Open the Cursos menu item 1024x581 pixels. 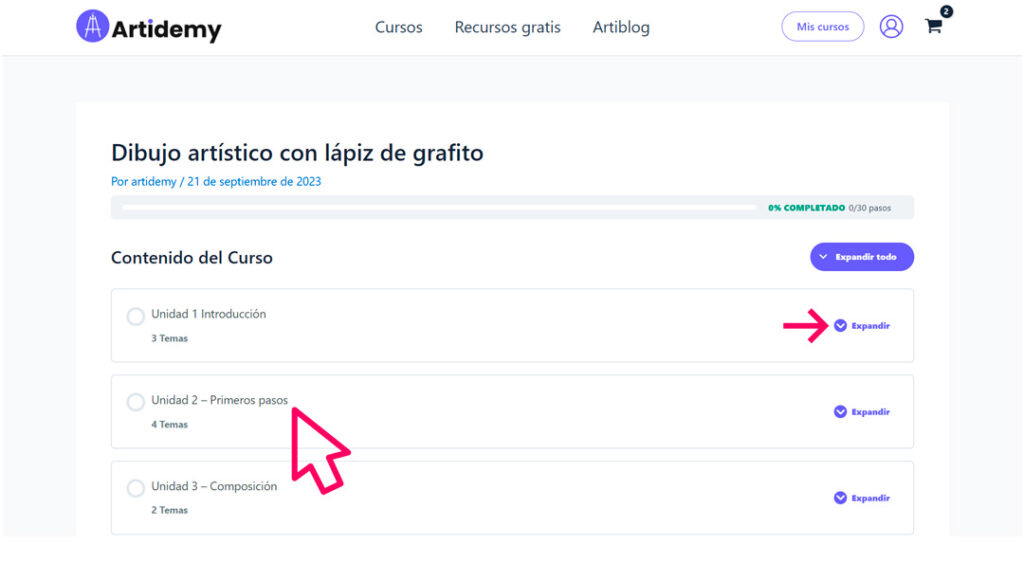click(398, 27)
